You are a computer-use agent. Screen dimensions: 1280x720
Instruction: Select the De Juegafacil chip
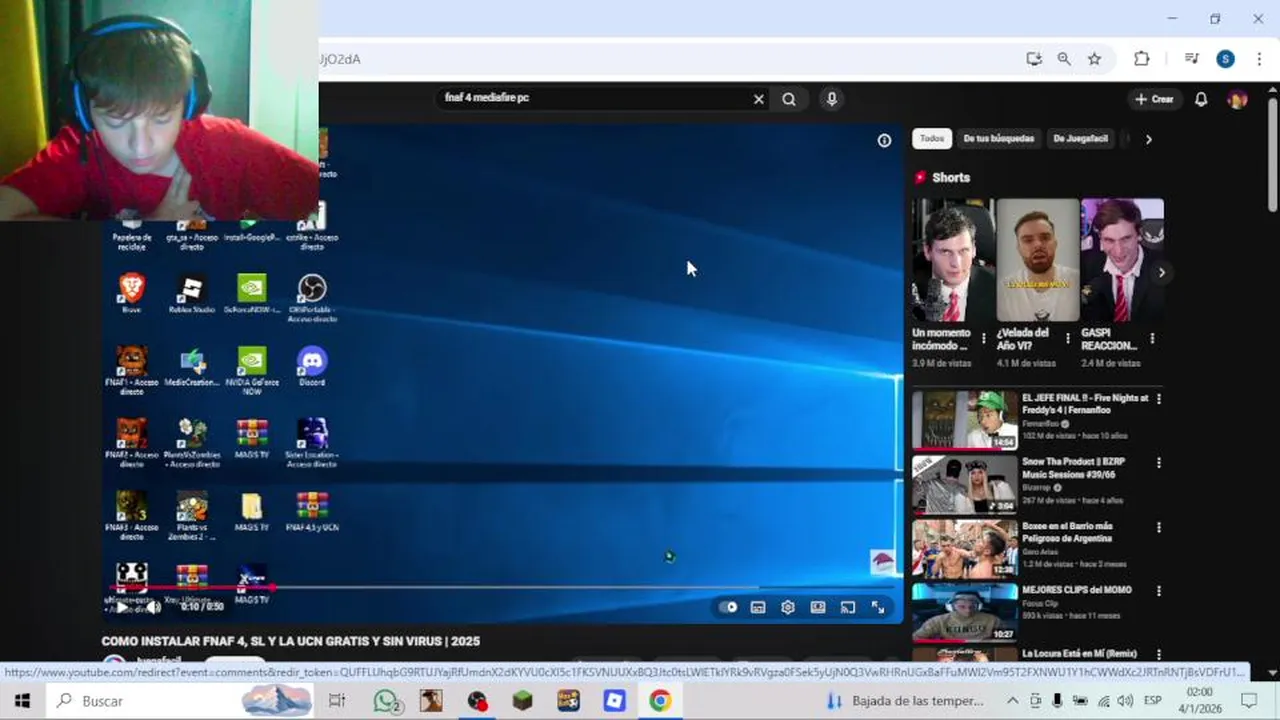pos(1080,139)
